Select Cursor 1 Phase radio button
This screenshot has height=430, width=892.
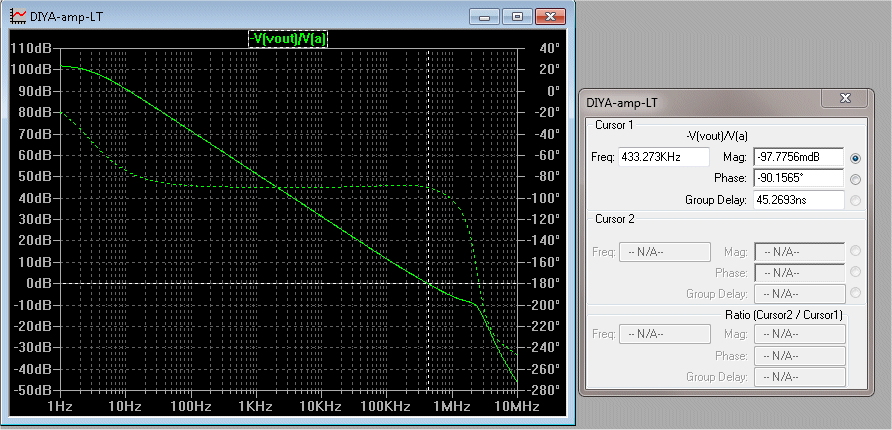(x=855, y=179)
